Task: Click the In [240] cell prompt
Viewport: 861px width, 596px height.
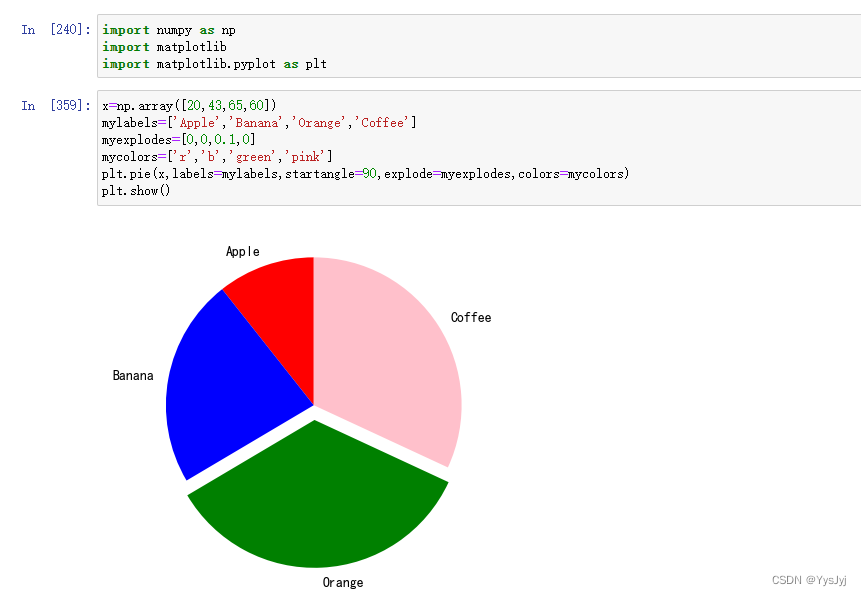Action: [56, 30]
